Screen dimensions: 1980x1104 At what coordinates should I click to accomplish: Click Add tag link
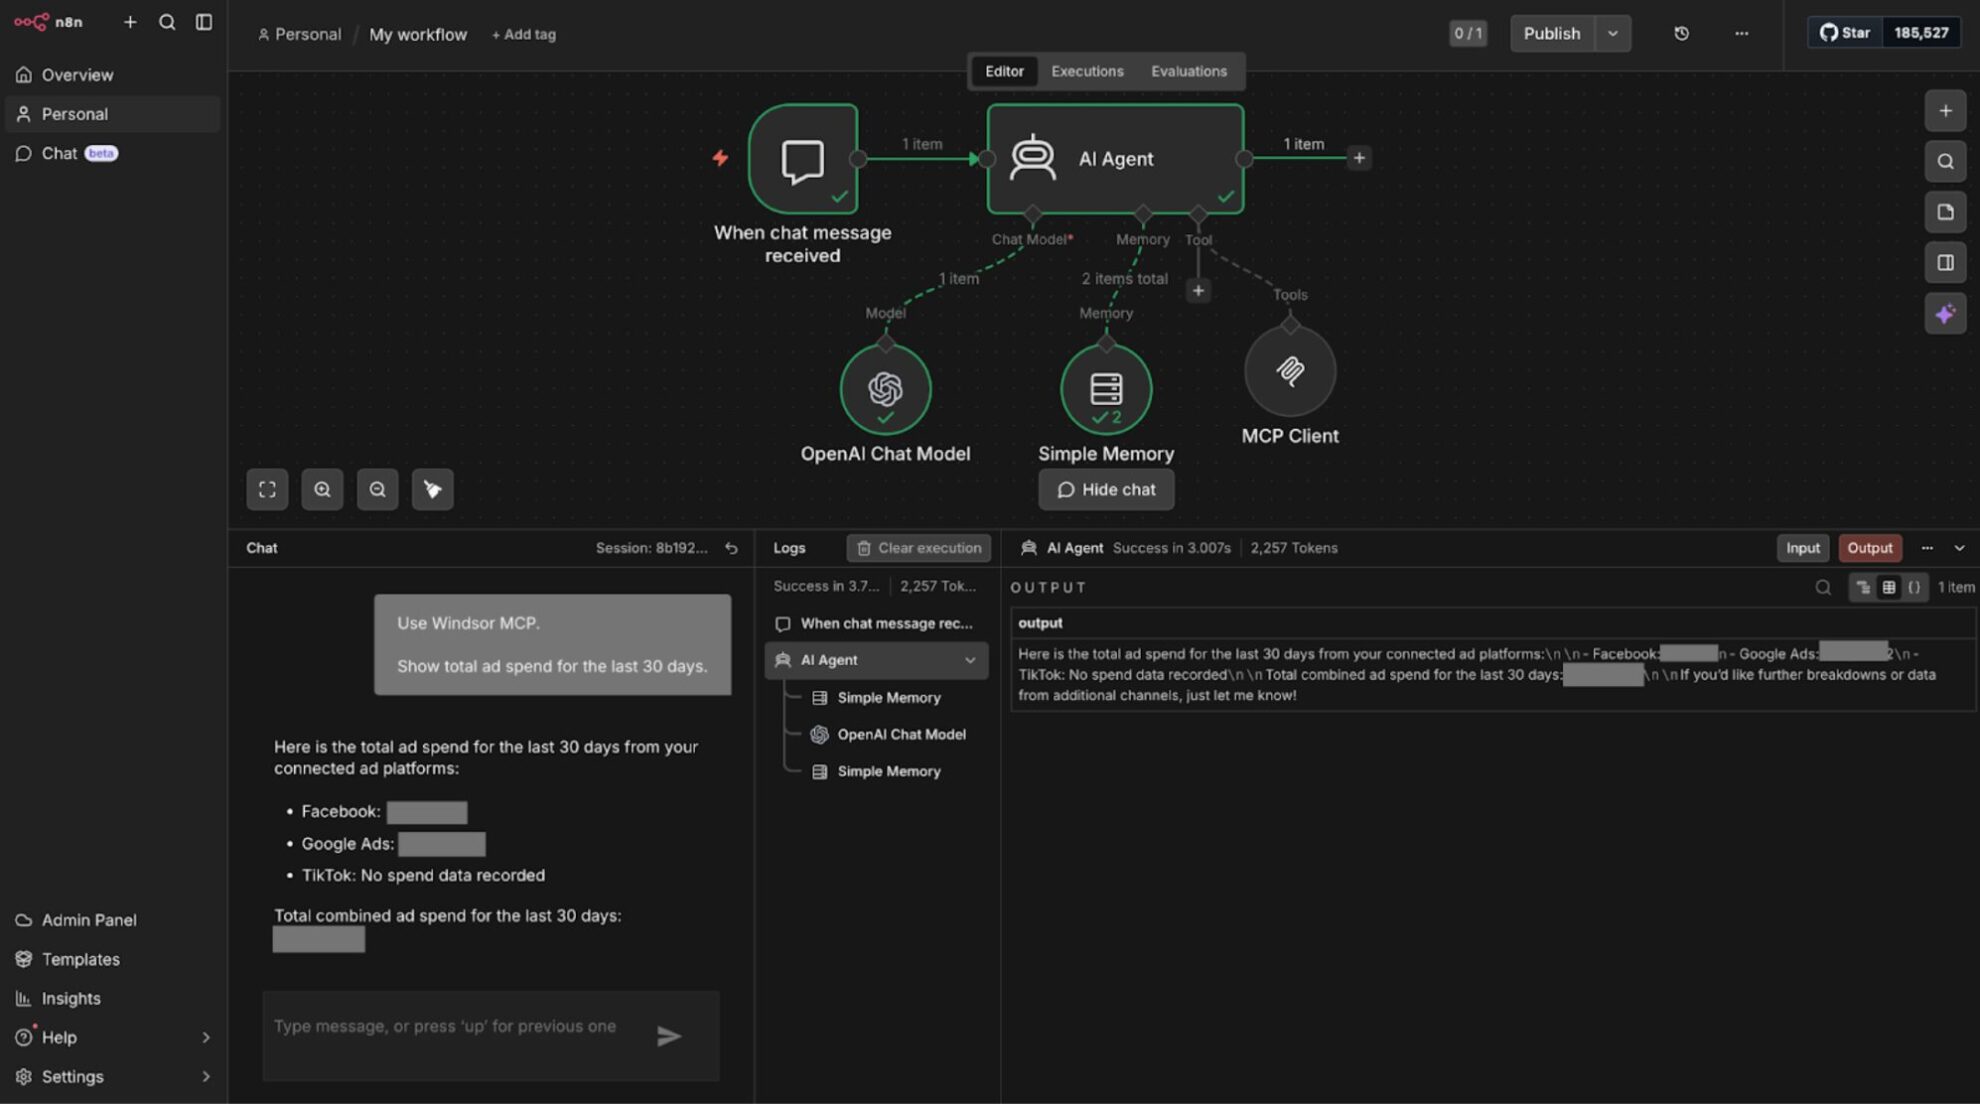pos(524,34)
